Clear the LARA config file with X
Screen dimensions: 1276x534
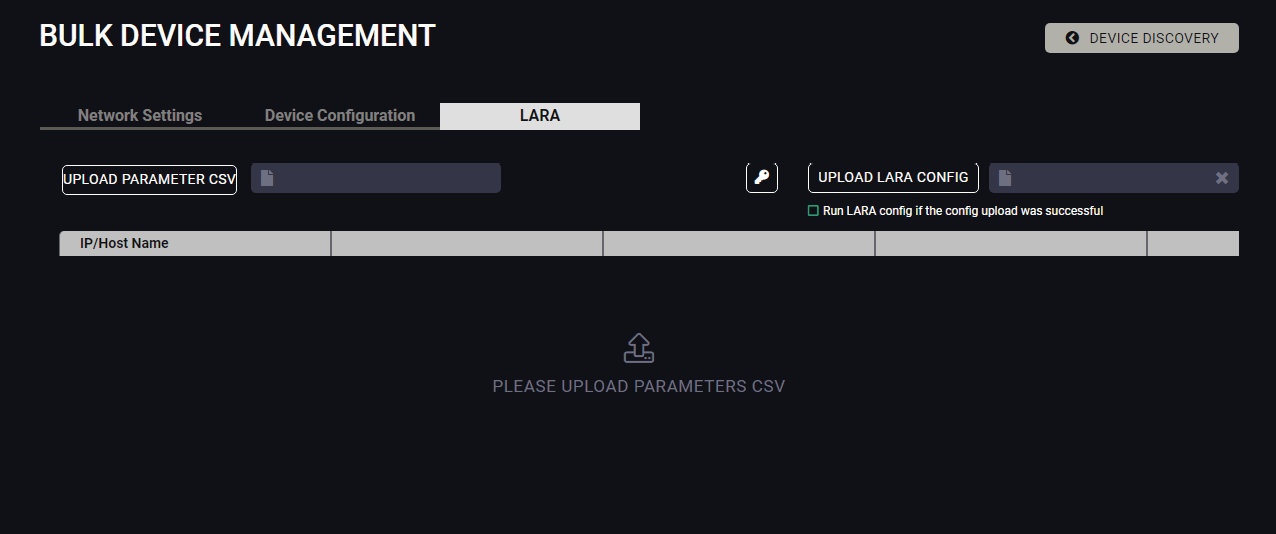coord(1221,178)
